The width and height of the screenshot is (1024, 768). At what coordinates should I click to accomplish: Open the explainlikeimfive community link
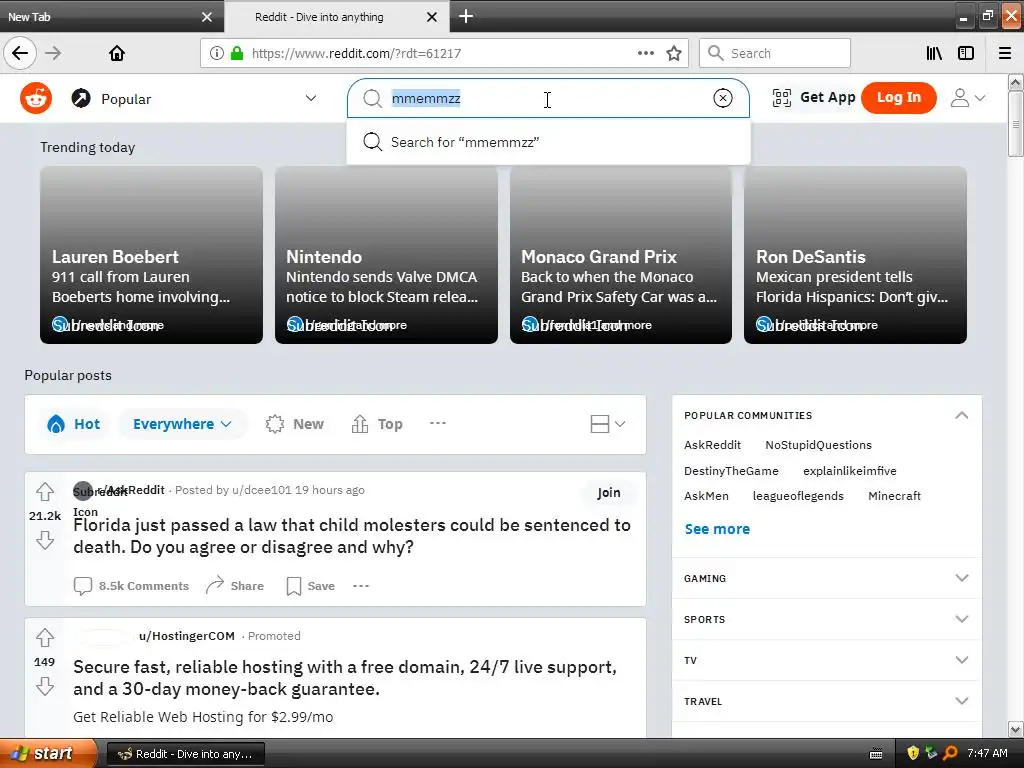pos(850,471)
